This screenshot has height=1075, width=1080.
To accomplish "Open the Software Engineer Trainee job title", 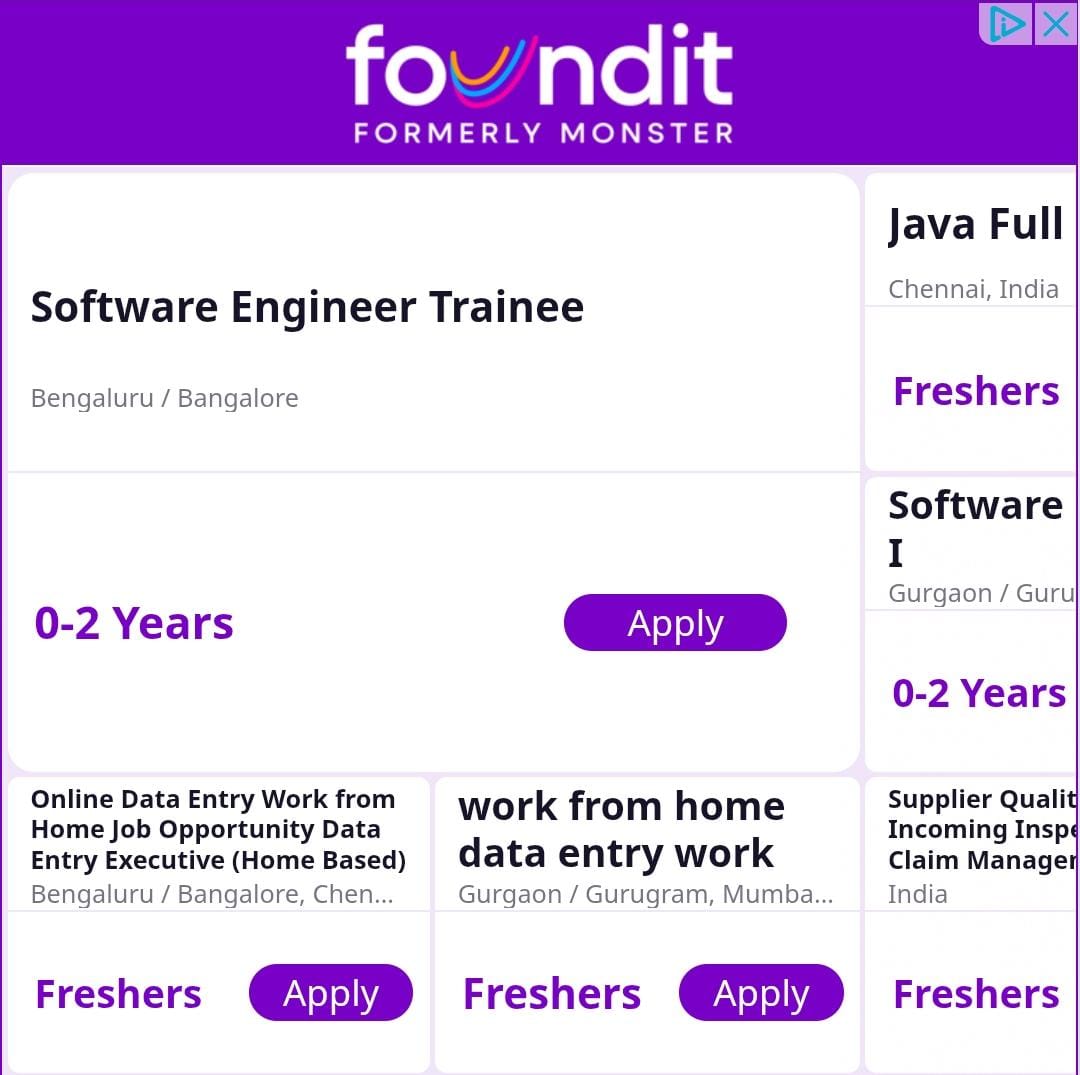I will point(307,307).
